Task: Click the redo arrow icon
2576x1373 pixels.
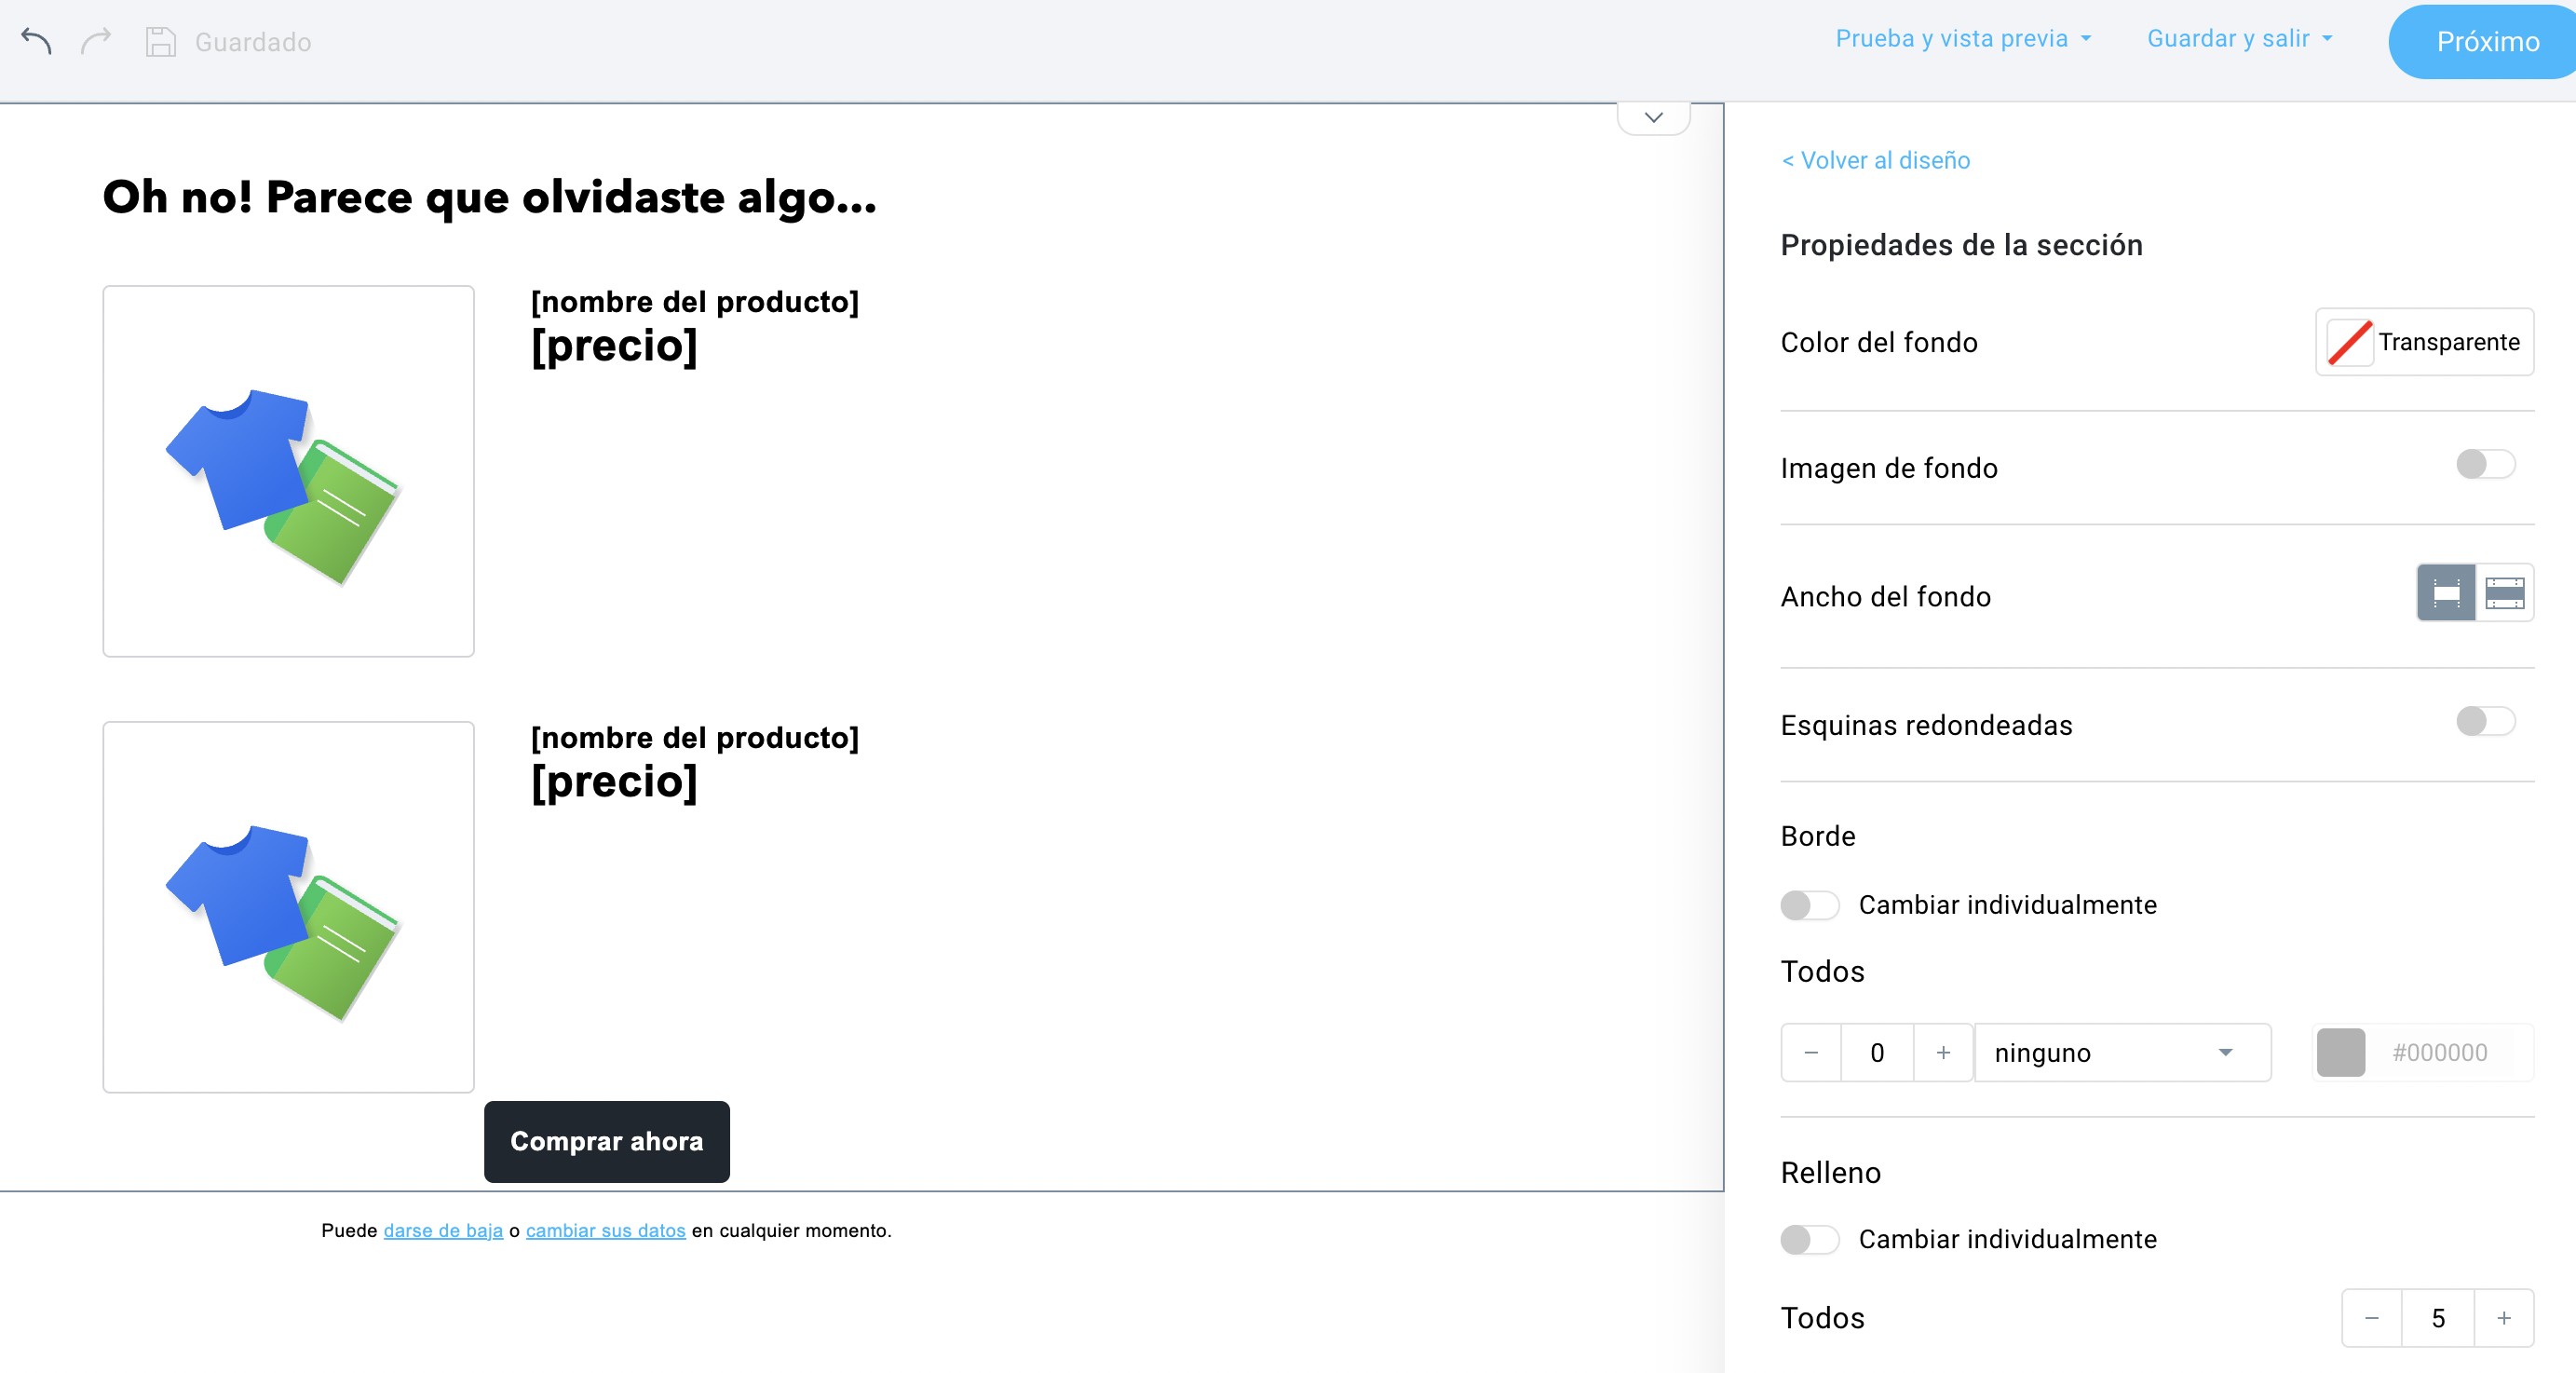Action: (x=96, y=41)
